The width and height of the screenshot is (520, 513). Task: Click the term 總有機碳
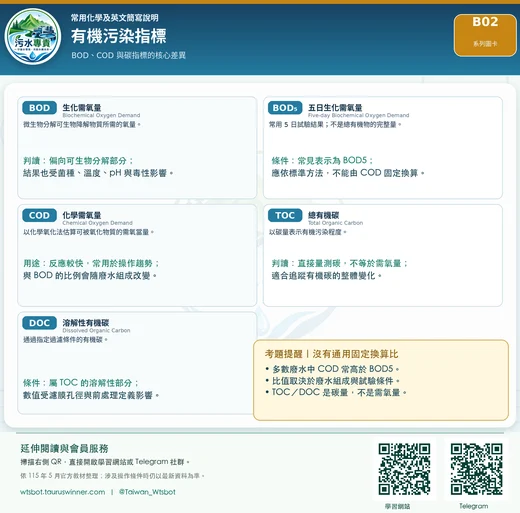323,215
